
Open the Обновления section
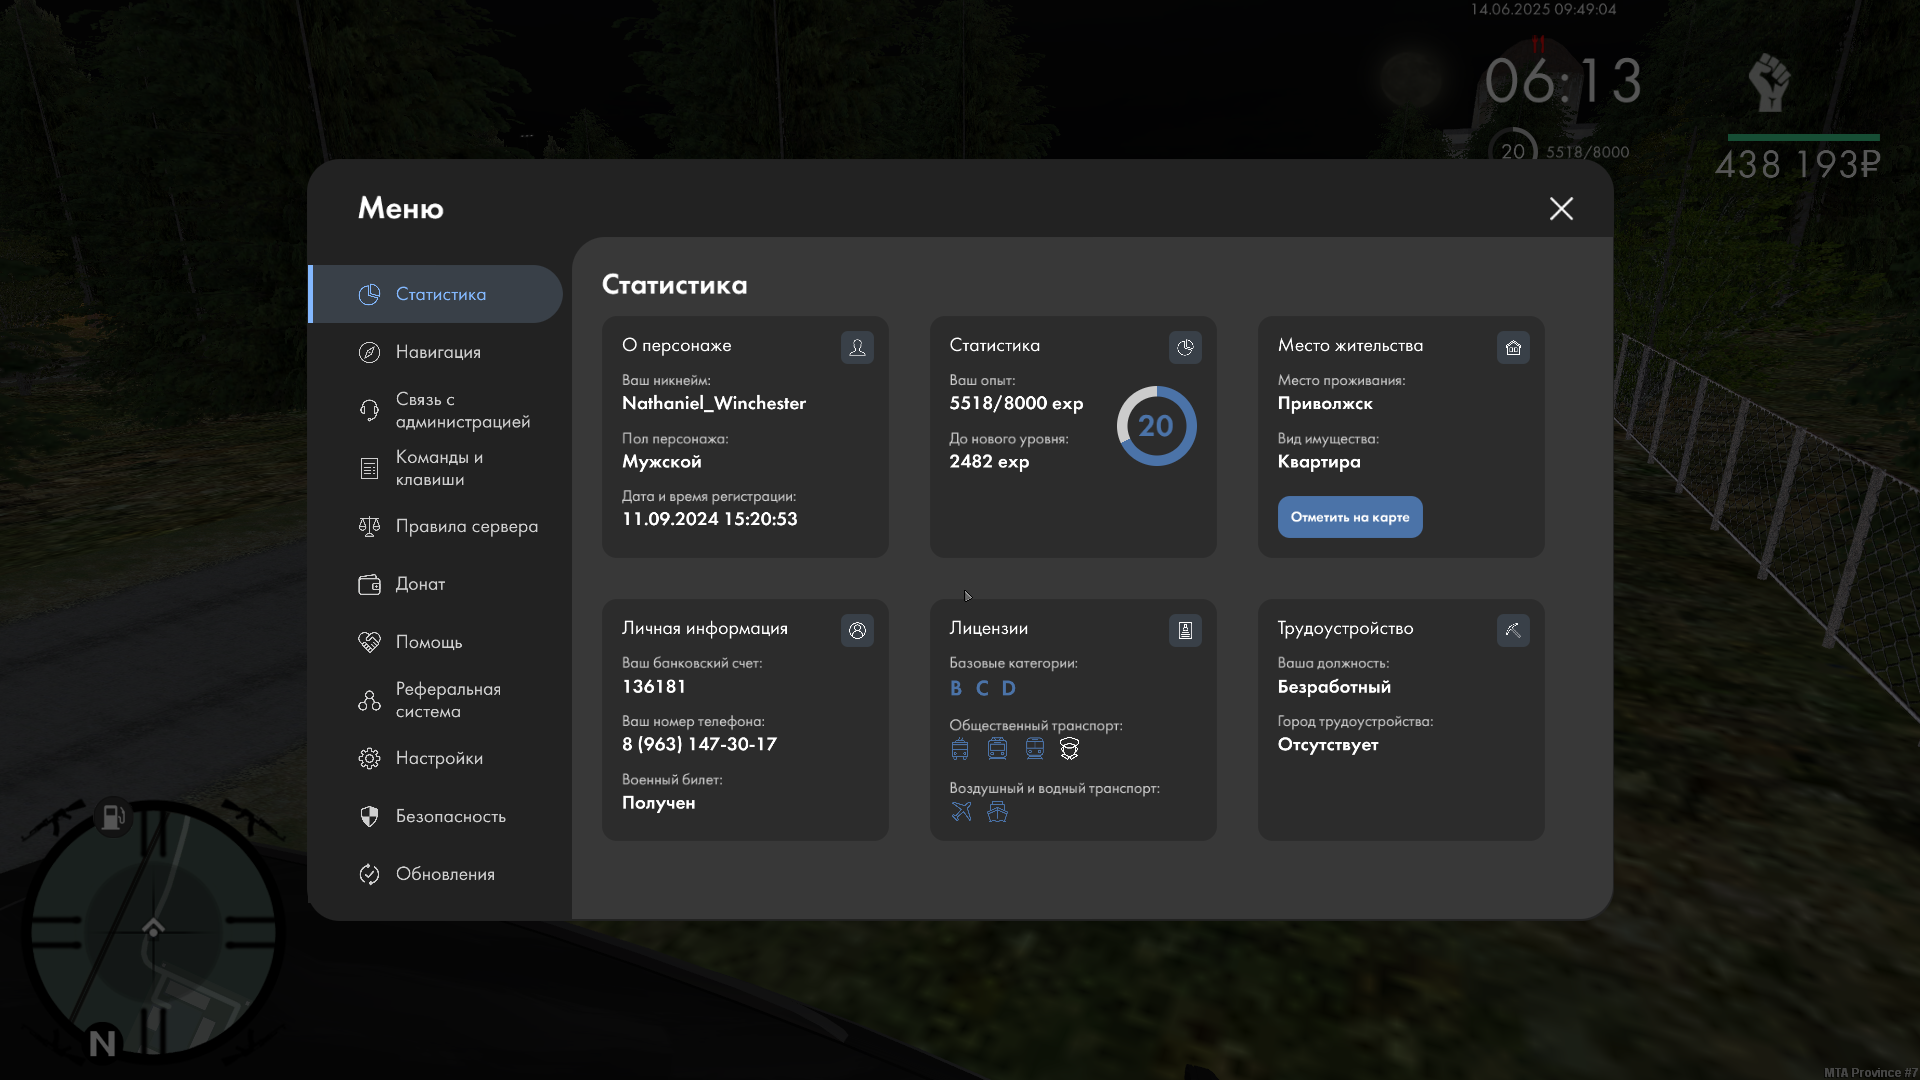click(x=436, y=874)
